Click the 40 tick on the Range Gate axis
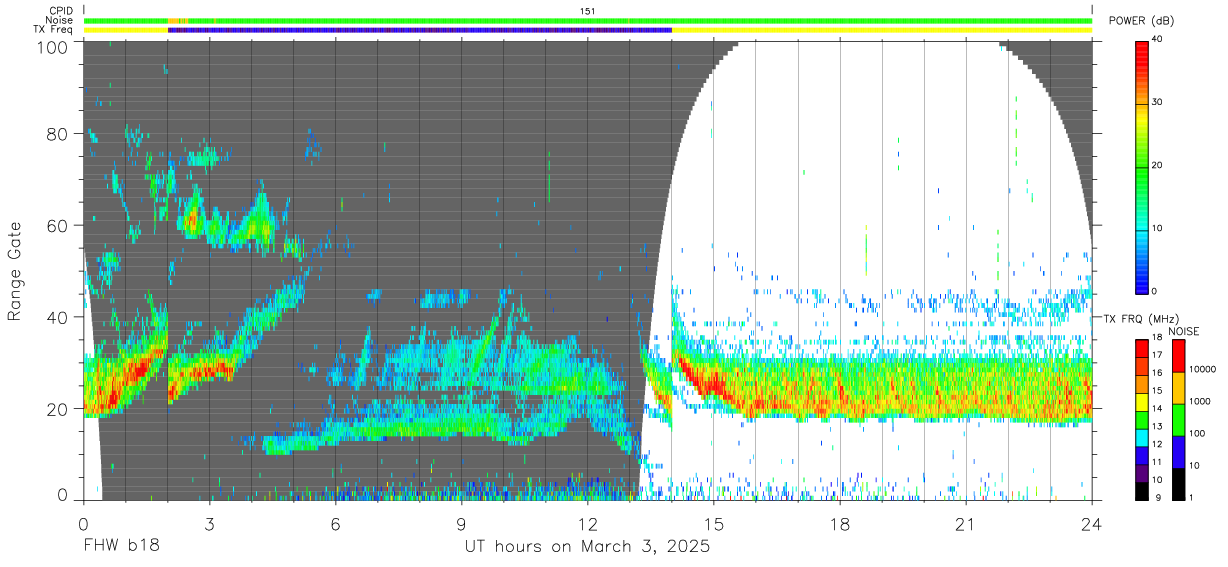Image resolution: width=1228 pixels, height=567 pixels. tap(57, 317)
